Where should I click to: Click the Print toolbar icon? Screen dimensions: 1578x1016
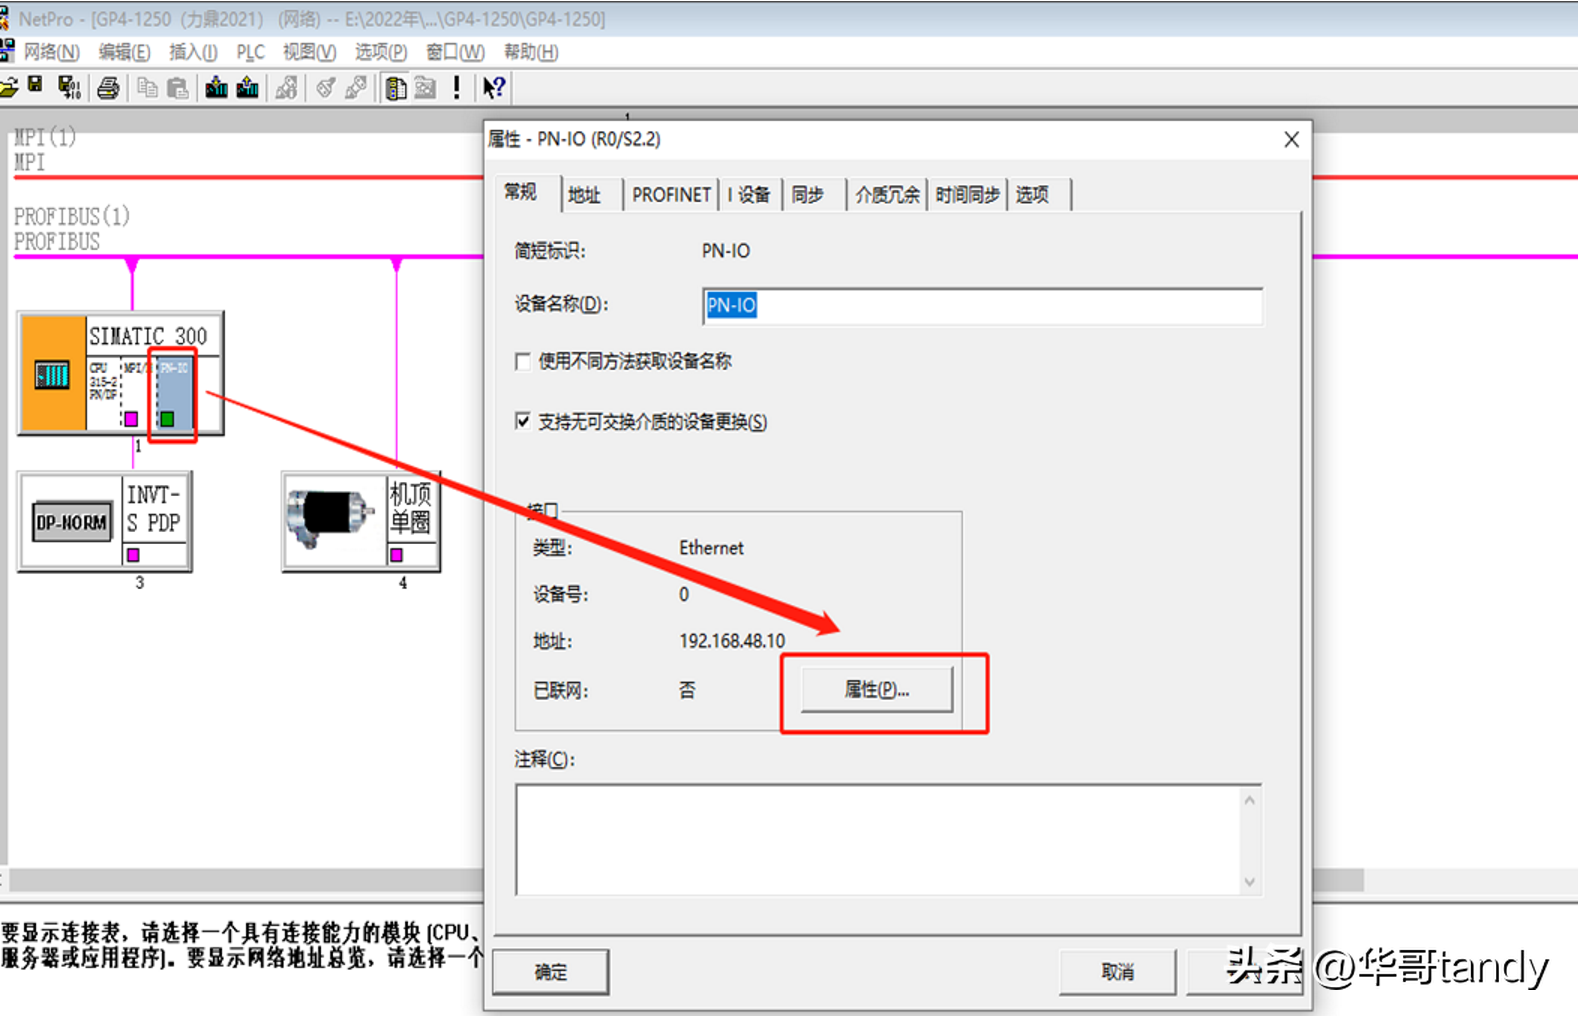click(x=108, y=88)
